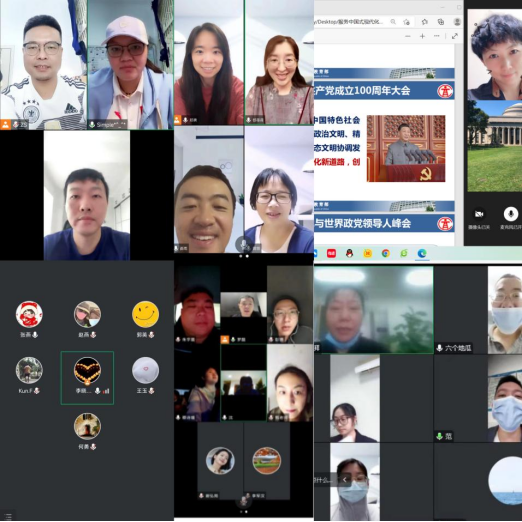The width and height of the screenshot is (522, 522).
Task: Click the zoom in plus button in PDF toolbar
Action: point(422,36)
